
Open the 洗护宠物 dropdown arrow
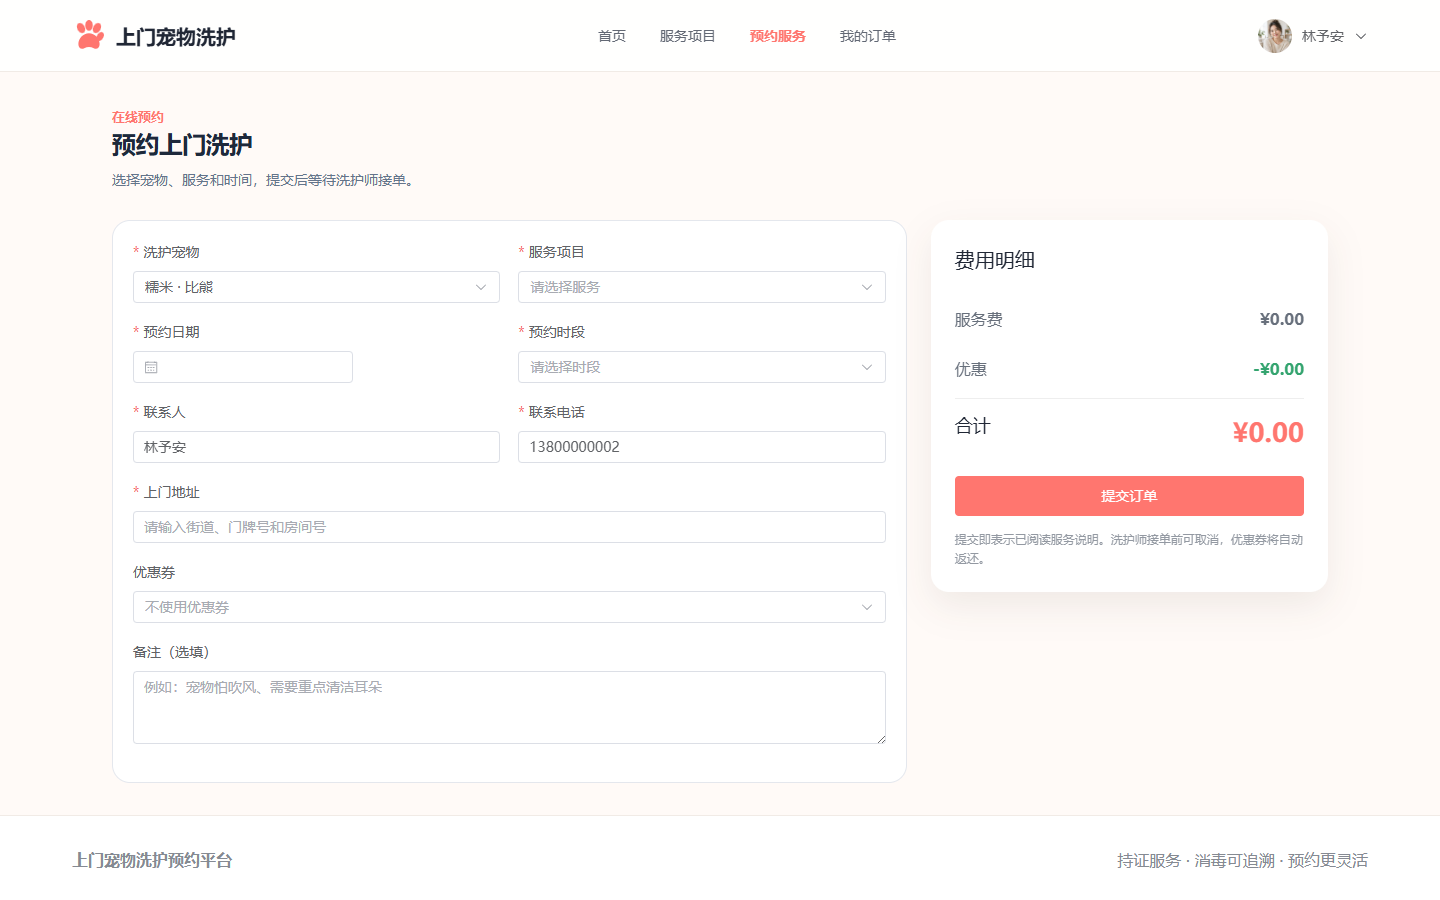(481, 287)
